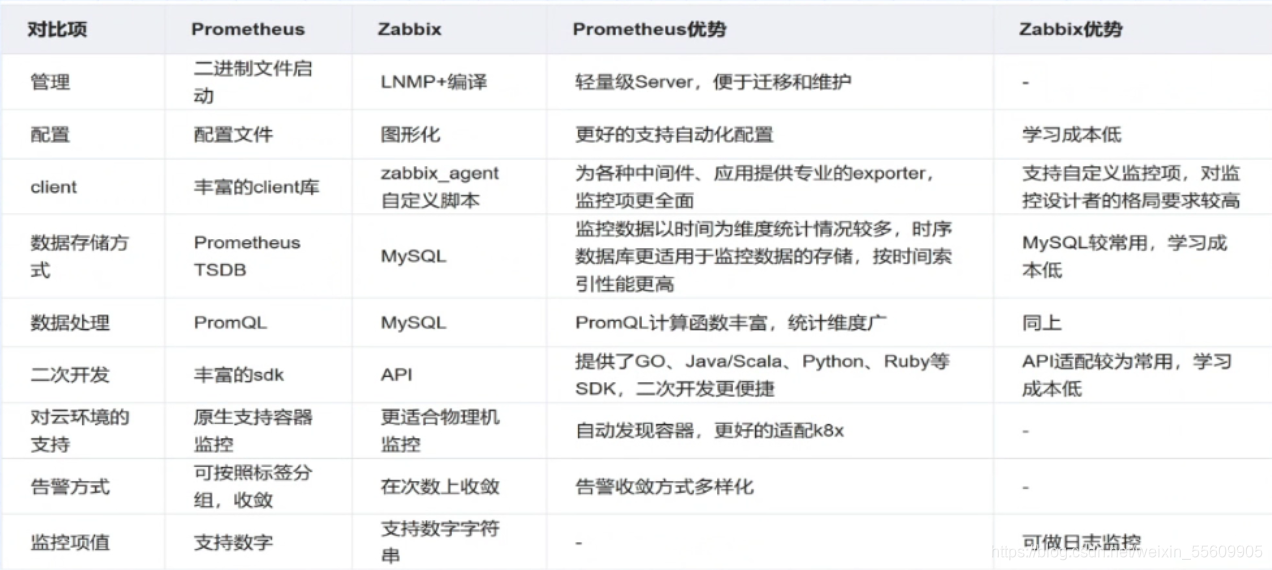Select the cell '可按照标签分组，收敛'
Image resolution: width=1272 pixels, height=570 pixels.
click(253, 486)
